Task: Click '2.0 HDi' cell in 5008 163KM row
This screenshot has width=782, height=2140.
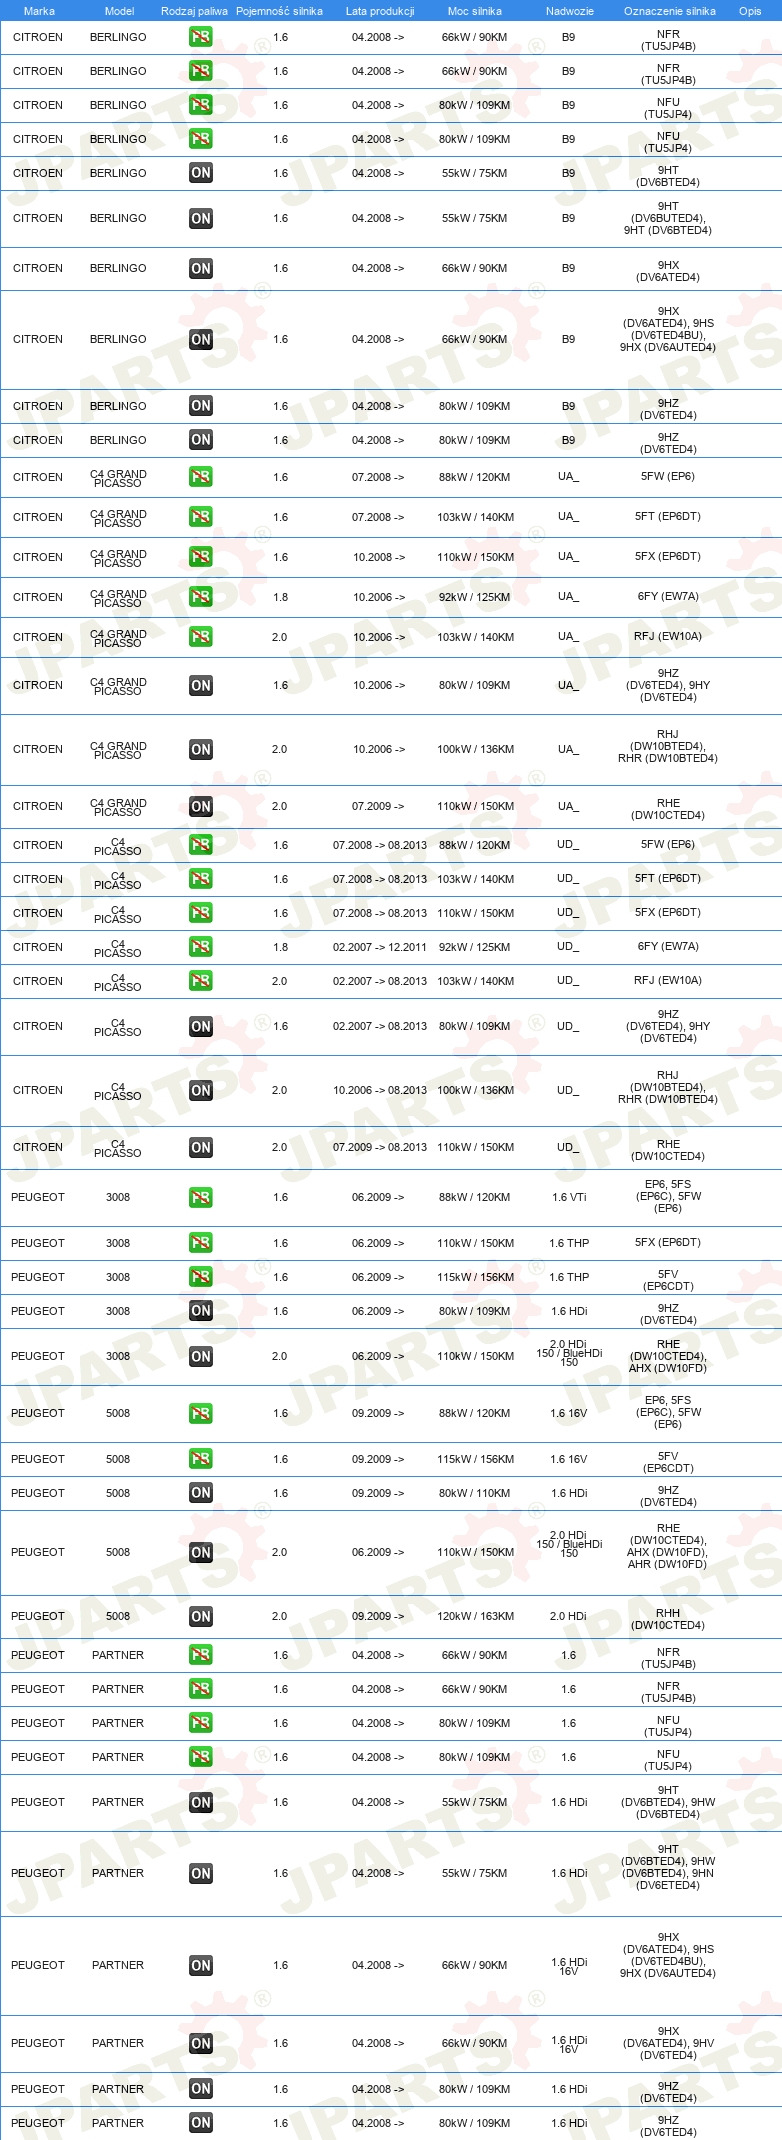Action: coord(569,1616)
